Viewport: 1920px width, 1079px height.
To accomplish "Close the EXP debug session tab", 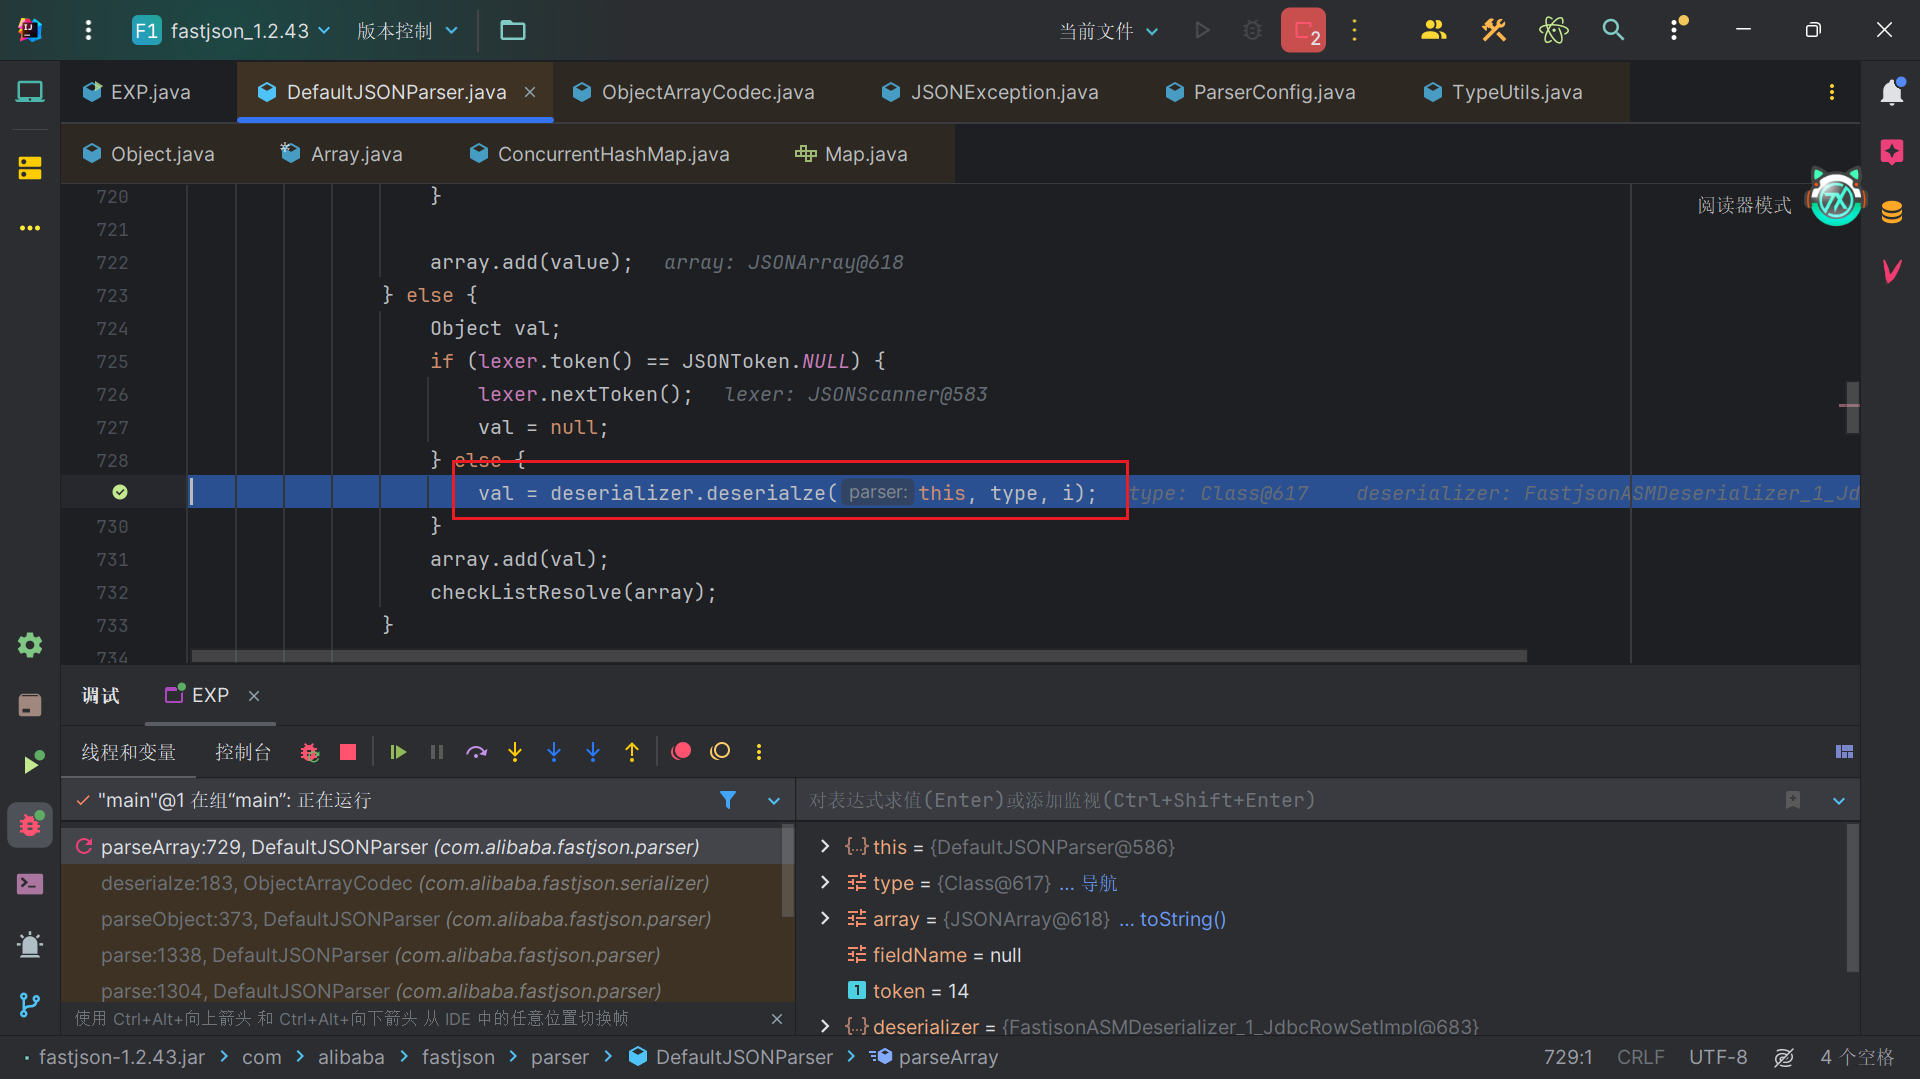I will coord(254,696).
